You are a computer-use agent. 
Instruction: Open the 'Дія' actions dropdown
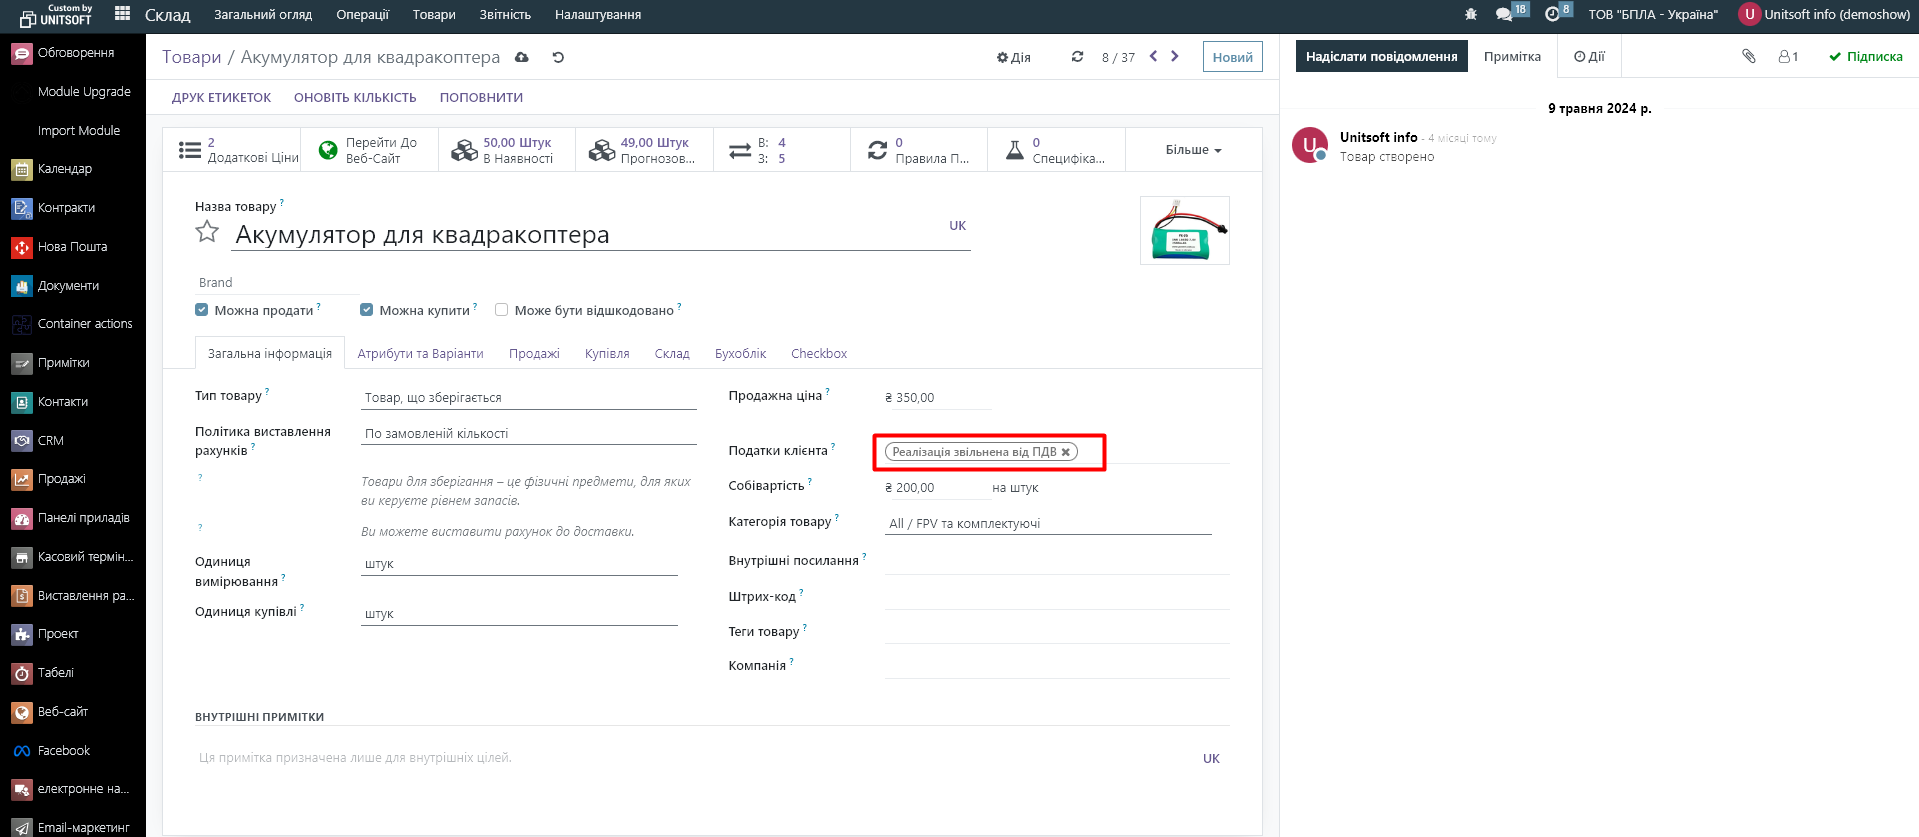tap(1014, 58)
